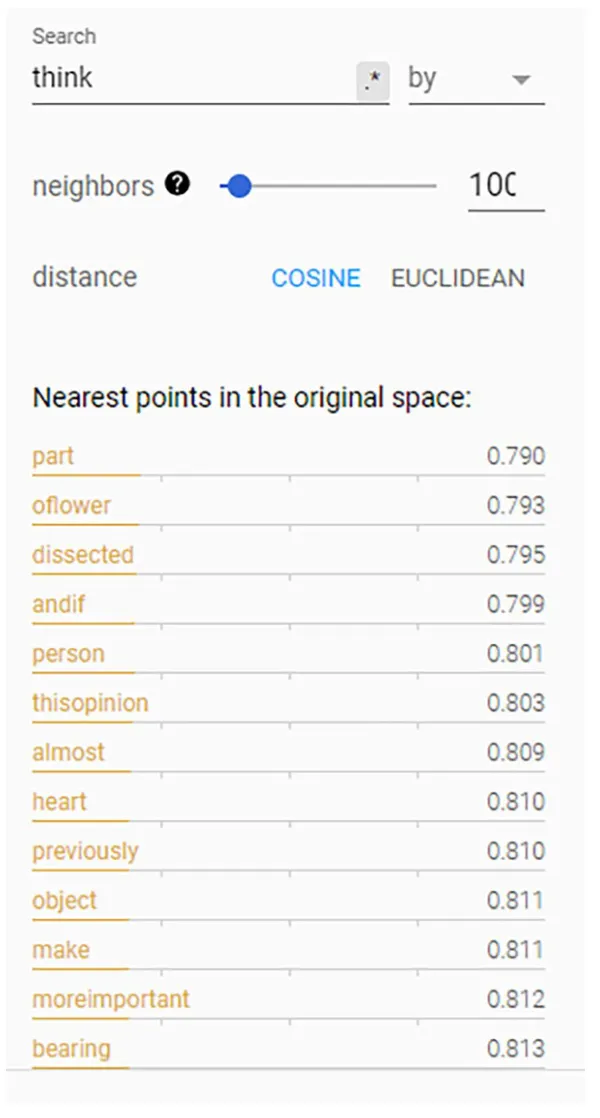Screen dimensions: 600x1118
Task: Click the neighbors count input
Action: pyautogui.click(x=505, y=186)
